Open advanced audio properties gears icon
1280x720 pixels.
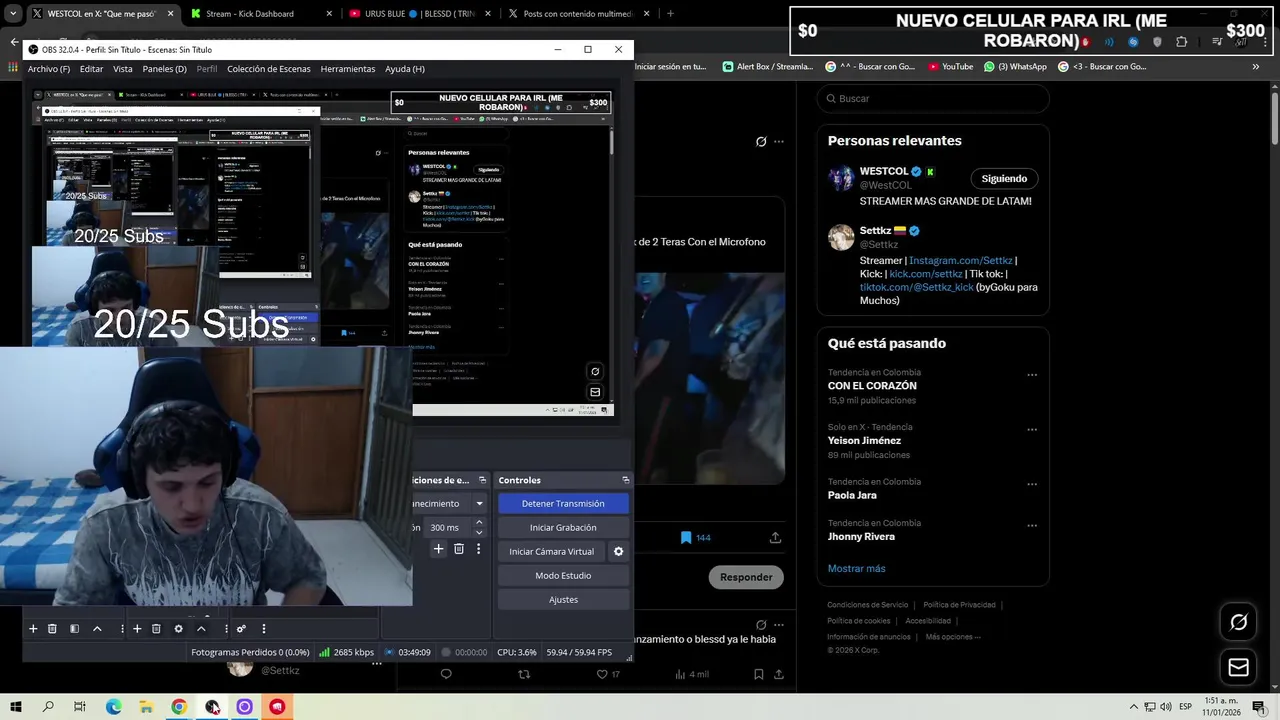click(241, 629)
